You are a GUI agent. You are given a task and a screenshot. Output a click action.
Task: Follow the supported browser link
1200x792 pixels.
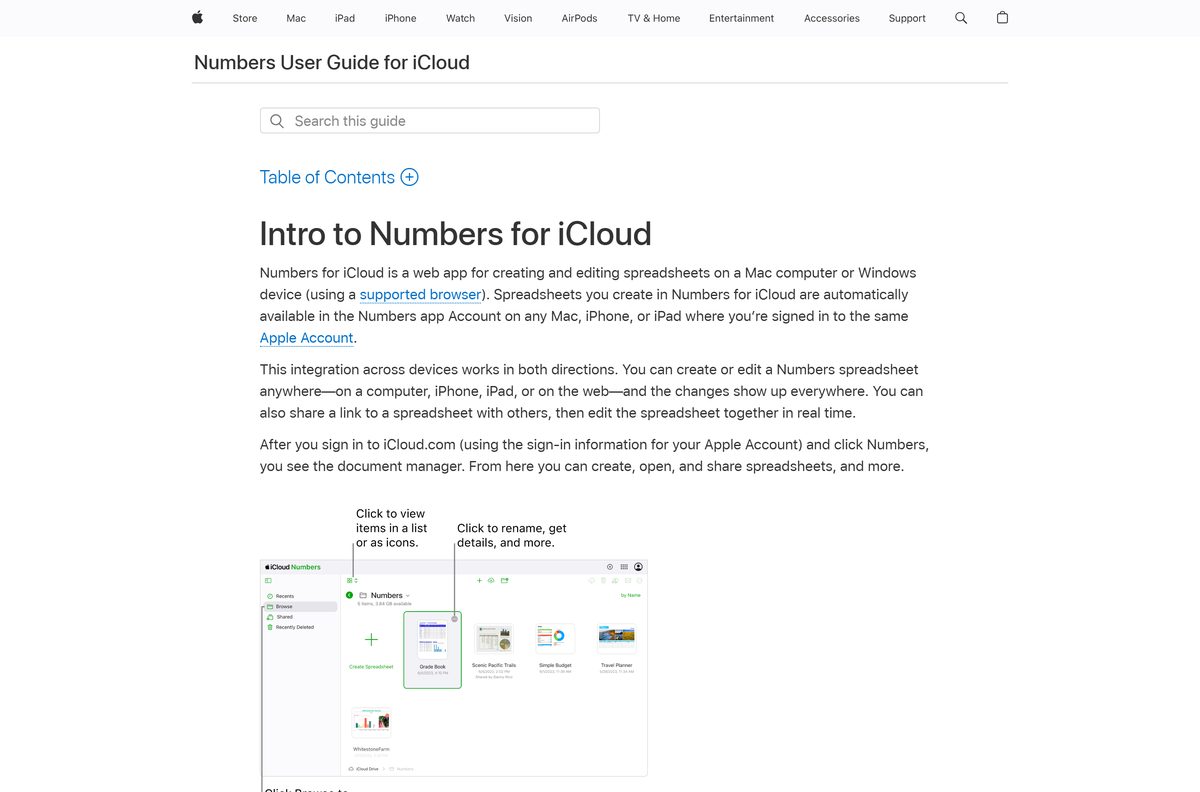point(421,294)
